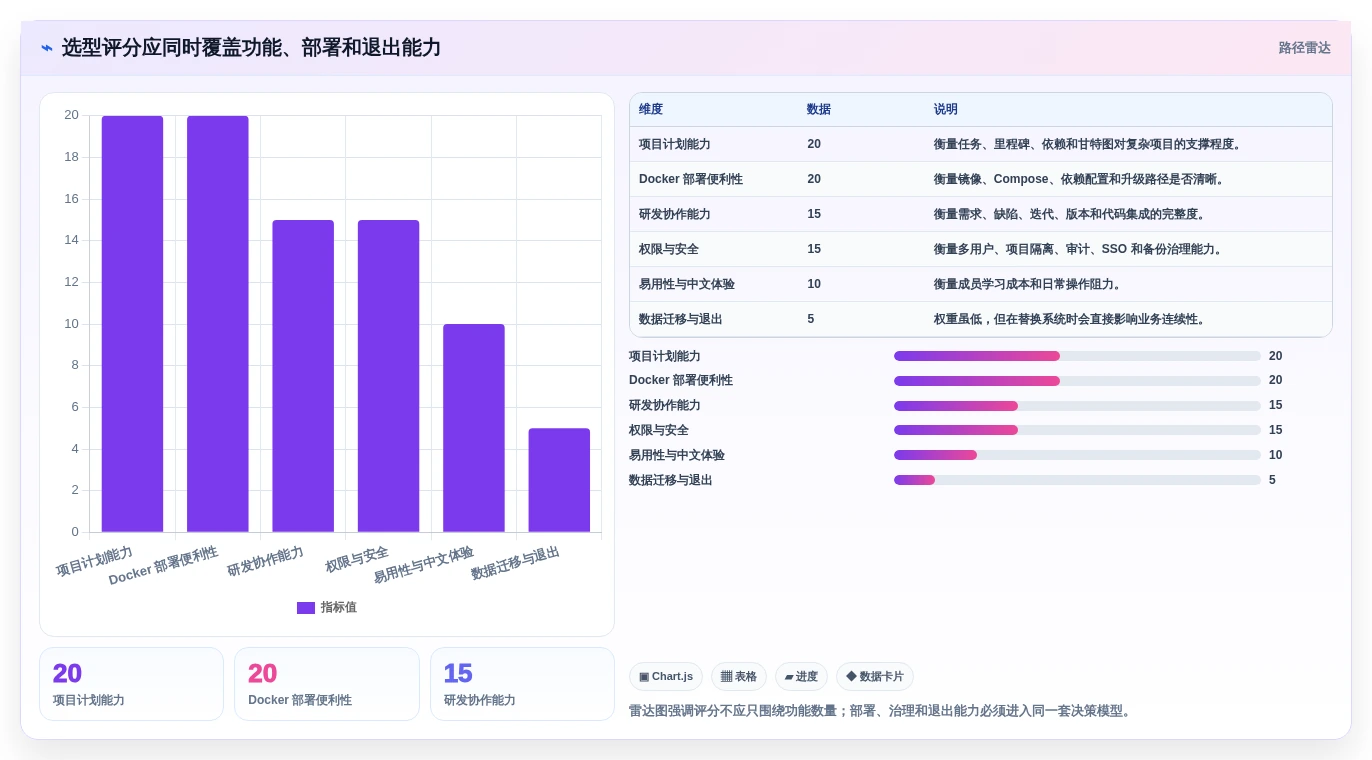Click the 数据 column header
This screenshot has height=760, width=1372.
tap(819, 110)
